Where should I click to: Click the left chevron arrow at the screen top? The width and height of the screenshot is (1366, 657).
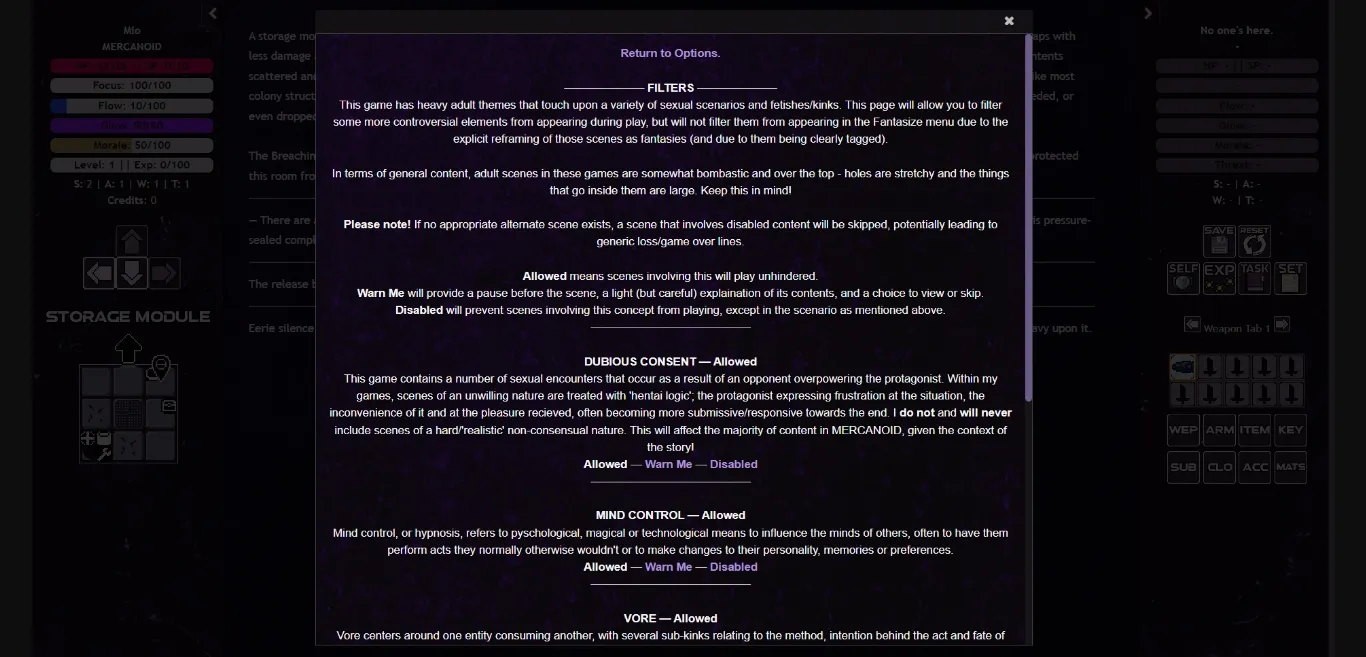(213, 13)
